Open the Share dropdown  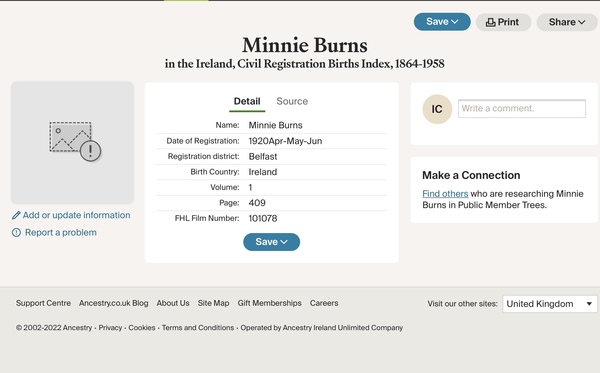567,22
